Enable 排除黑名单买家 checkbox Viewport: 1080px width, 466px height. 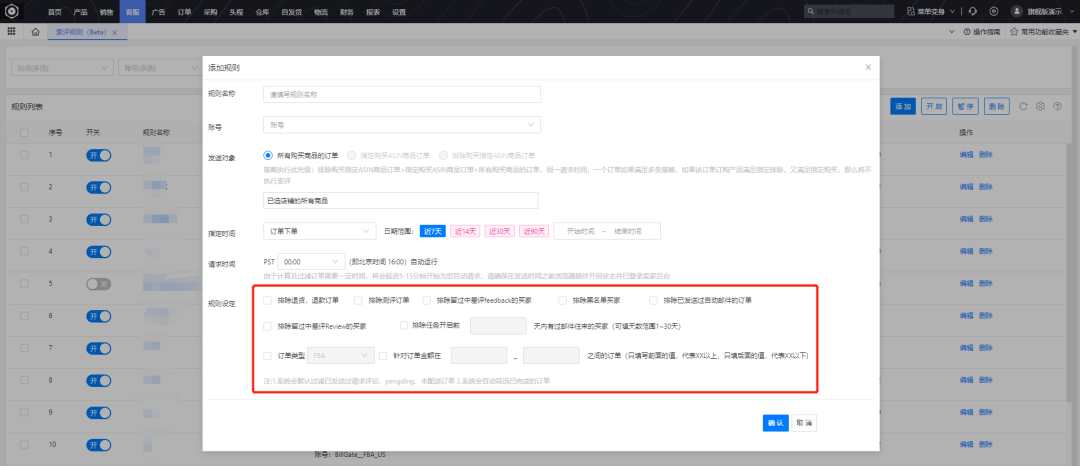563,300
